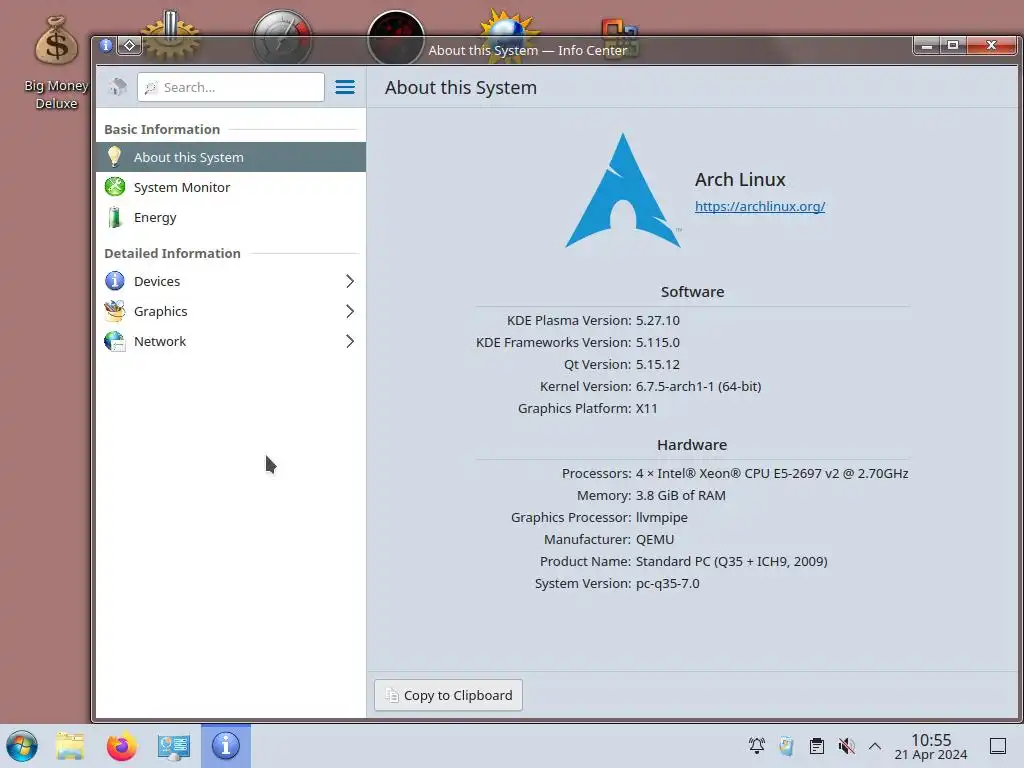
Task: Click the Info Center window menu icon
Action: click(x=106, y=45)
